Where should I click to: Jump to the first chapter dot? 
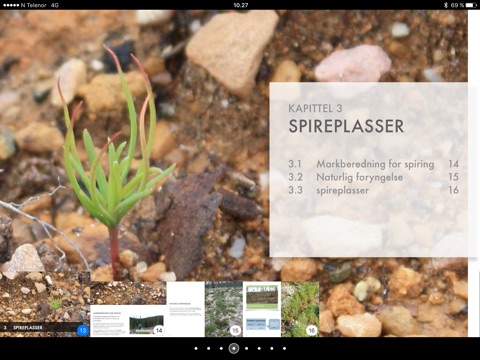click(196, 349)
